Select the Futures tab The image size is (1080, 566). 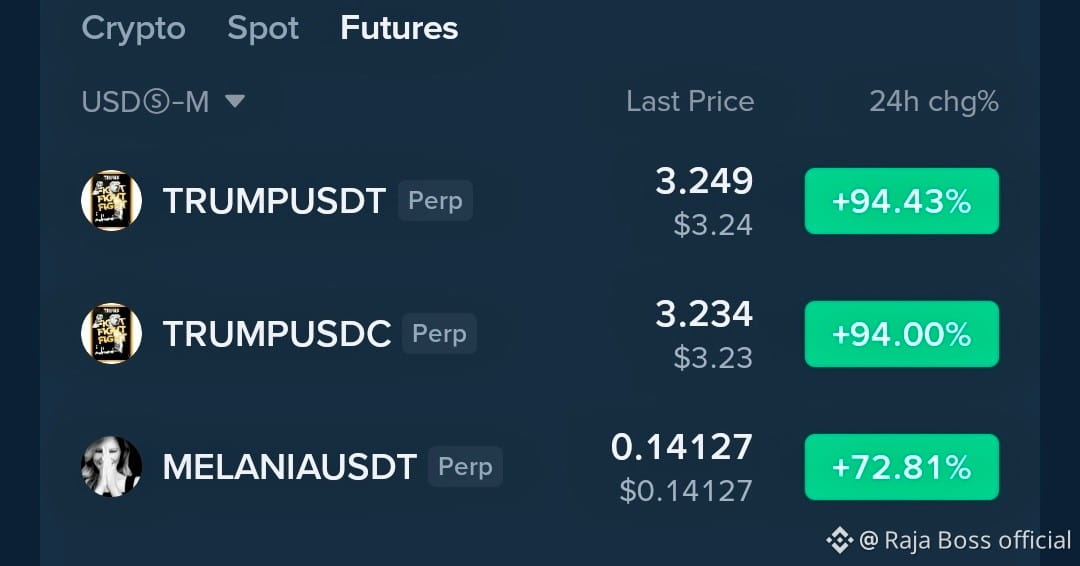pyautogui.click(x=399, y=28)
